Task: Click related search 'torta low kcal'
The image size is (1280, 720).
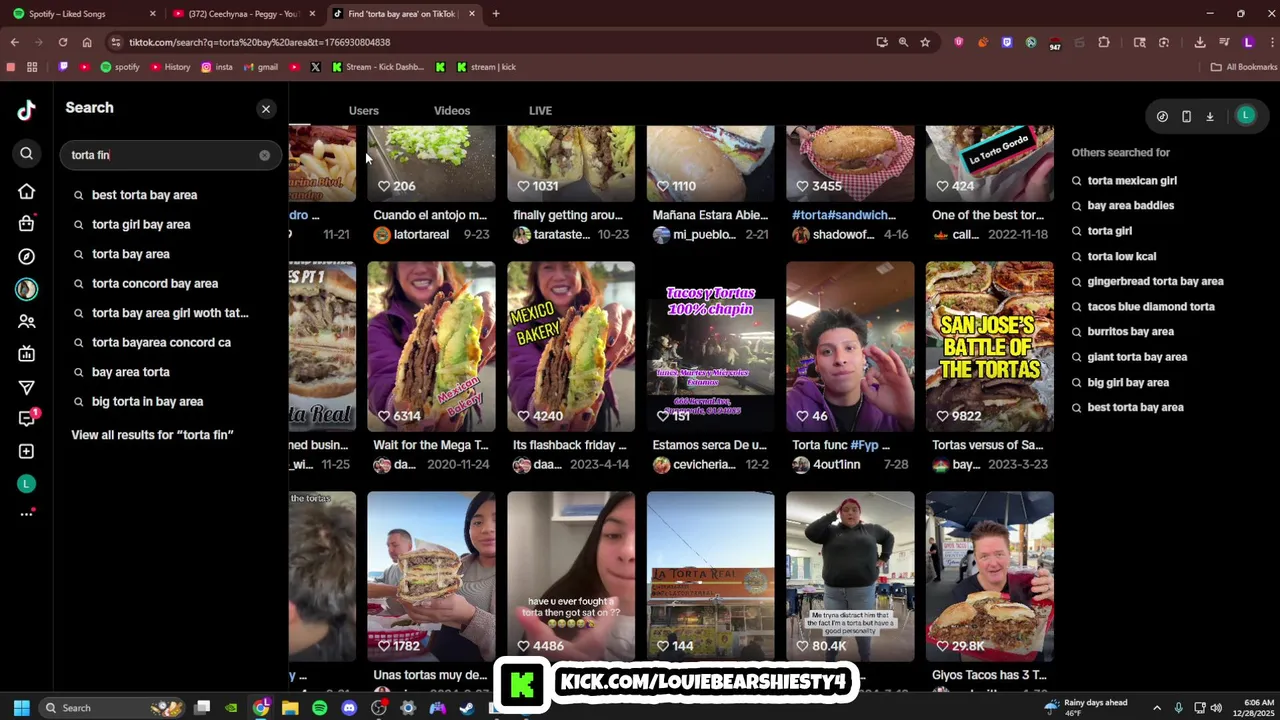Action: pos(1121,257)
